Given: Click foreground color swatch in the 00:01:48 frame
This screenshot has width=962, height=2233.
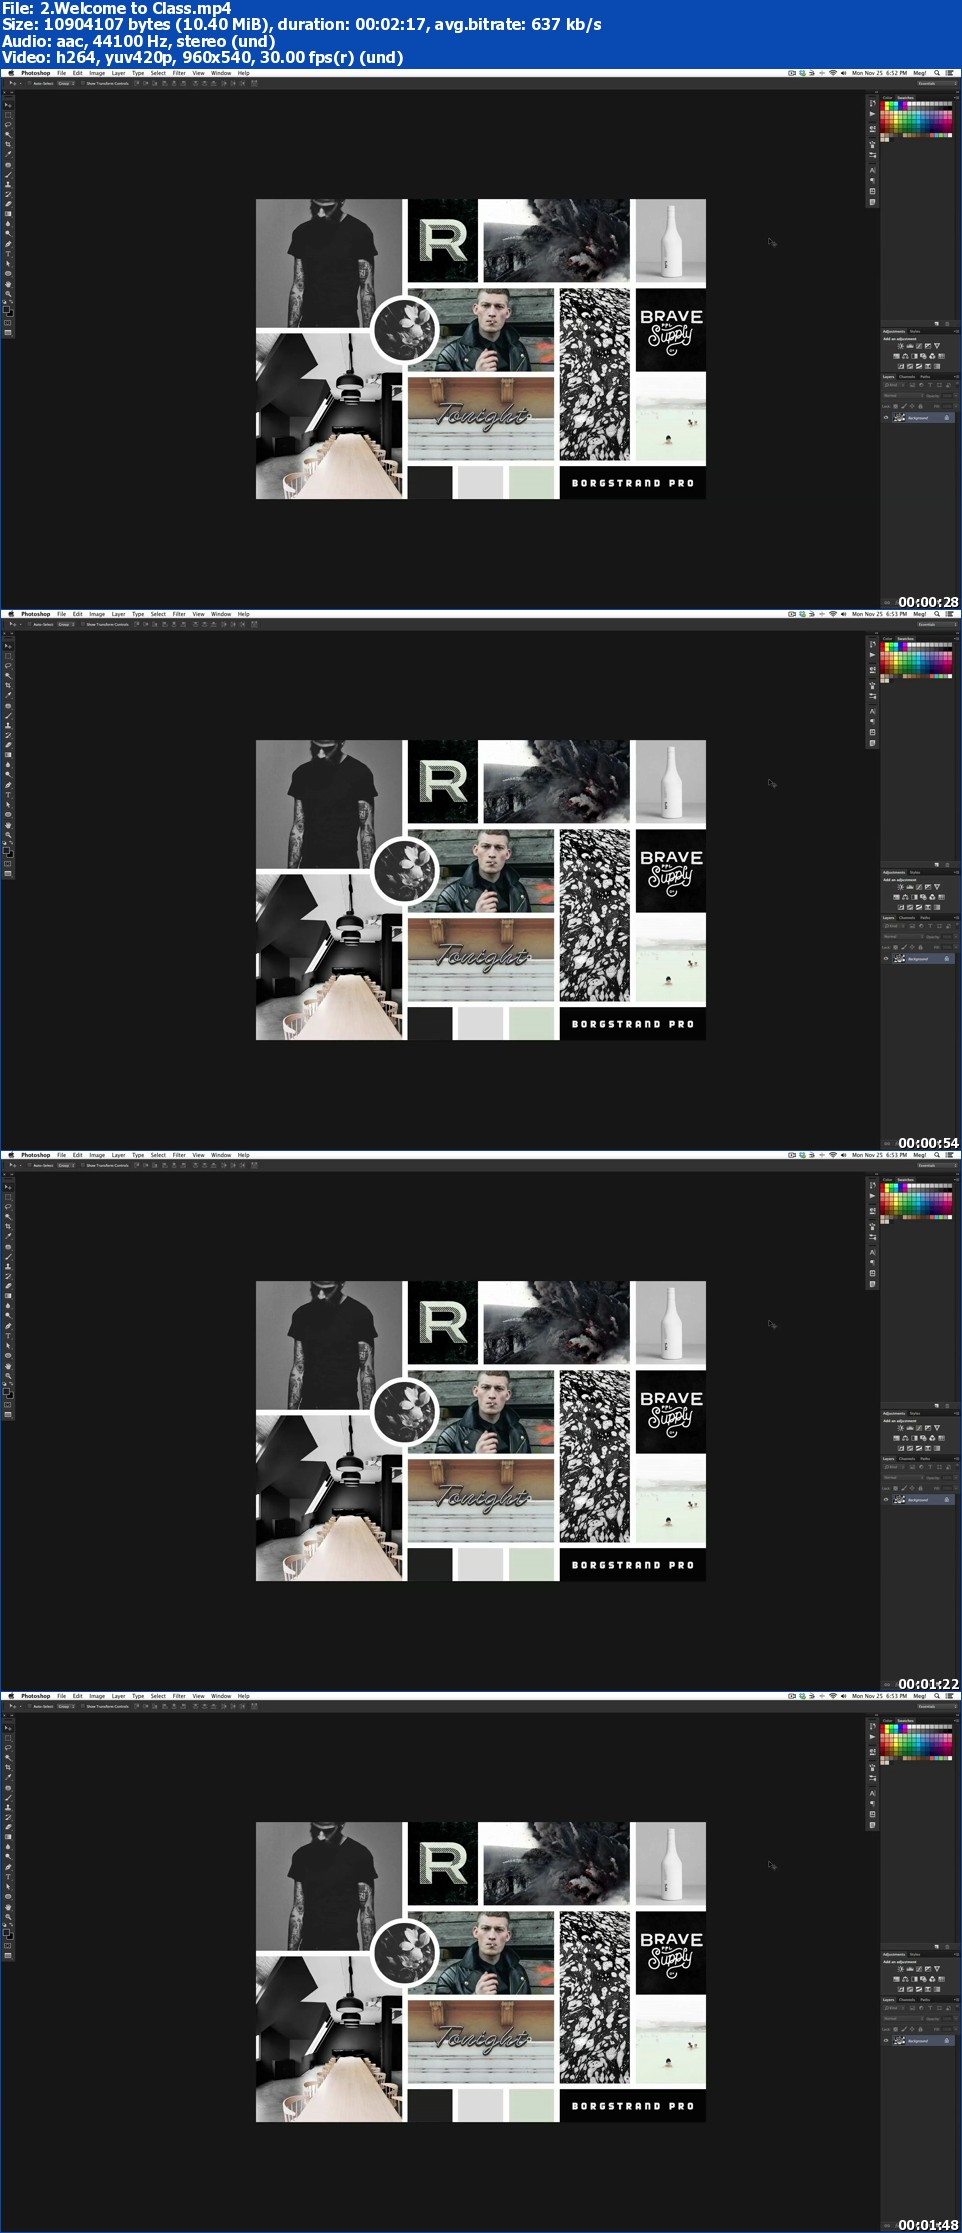Looking at the screenshot, I should click(x=6, y=1932).
